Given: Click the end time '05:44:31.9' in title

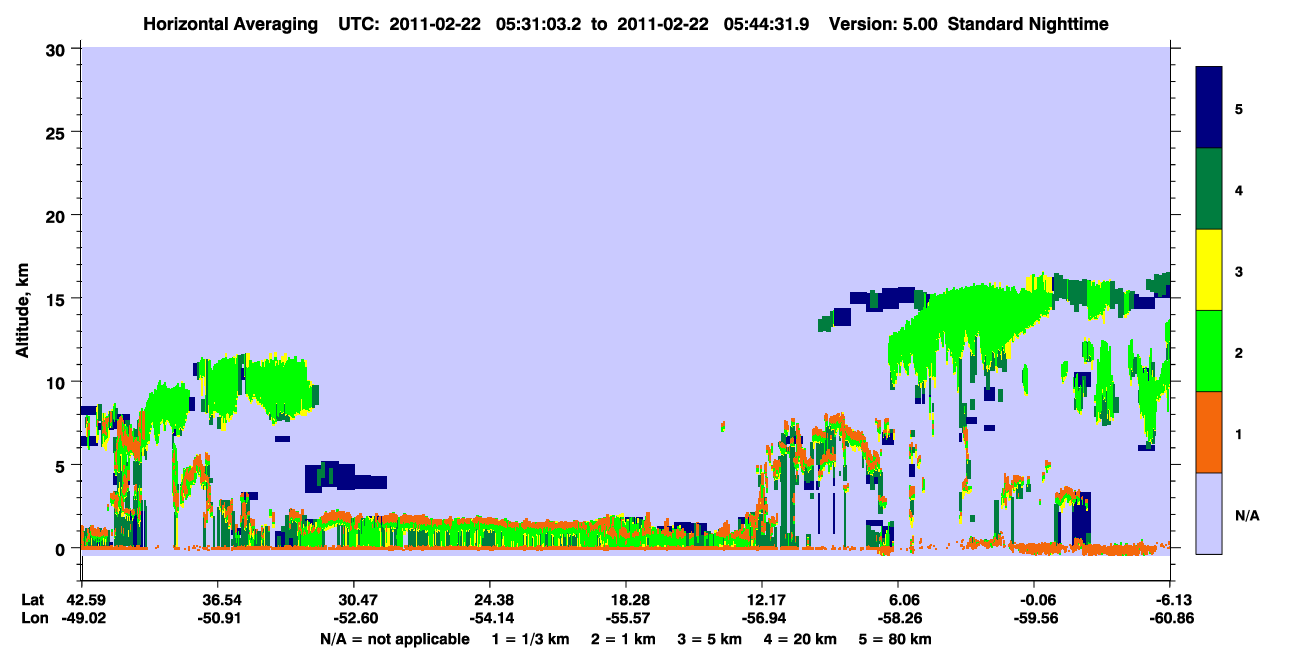Looking at the screenshot, I should (x=765, y=23).
